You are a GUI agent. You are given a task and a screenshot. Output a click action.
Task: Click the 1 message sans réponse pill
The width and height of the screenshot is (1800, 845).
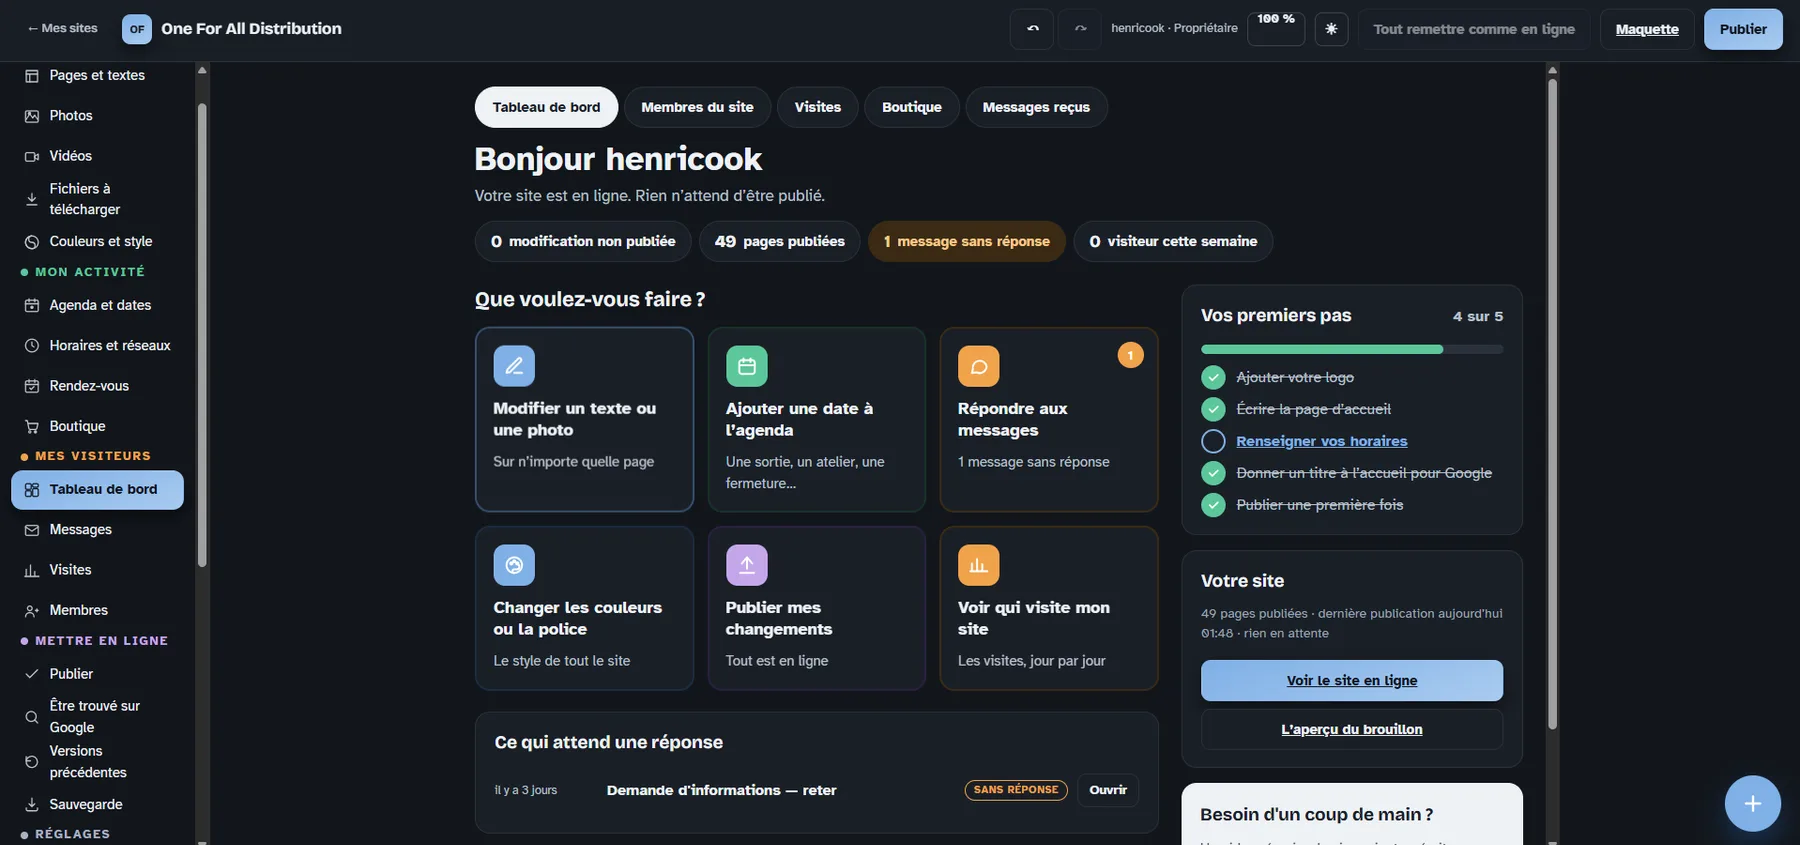[967, 241]
